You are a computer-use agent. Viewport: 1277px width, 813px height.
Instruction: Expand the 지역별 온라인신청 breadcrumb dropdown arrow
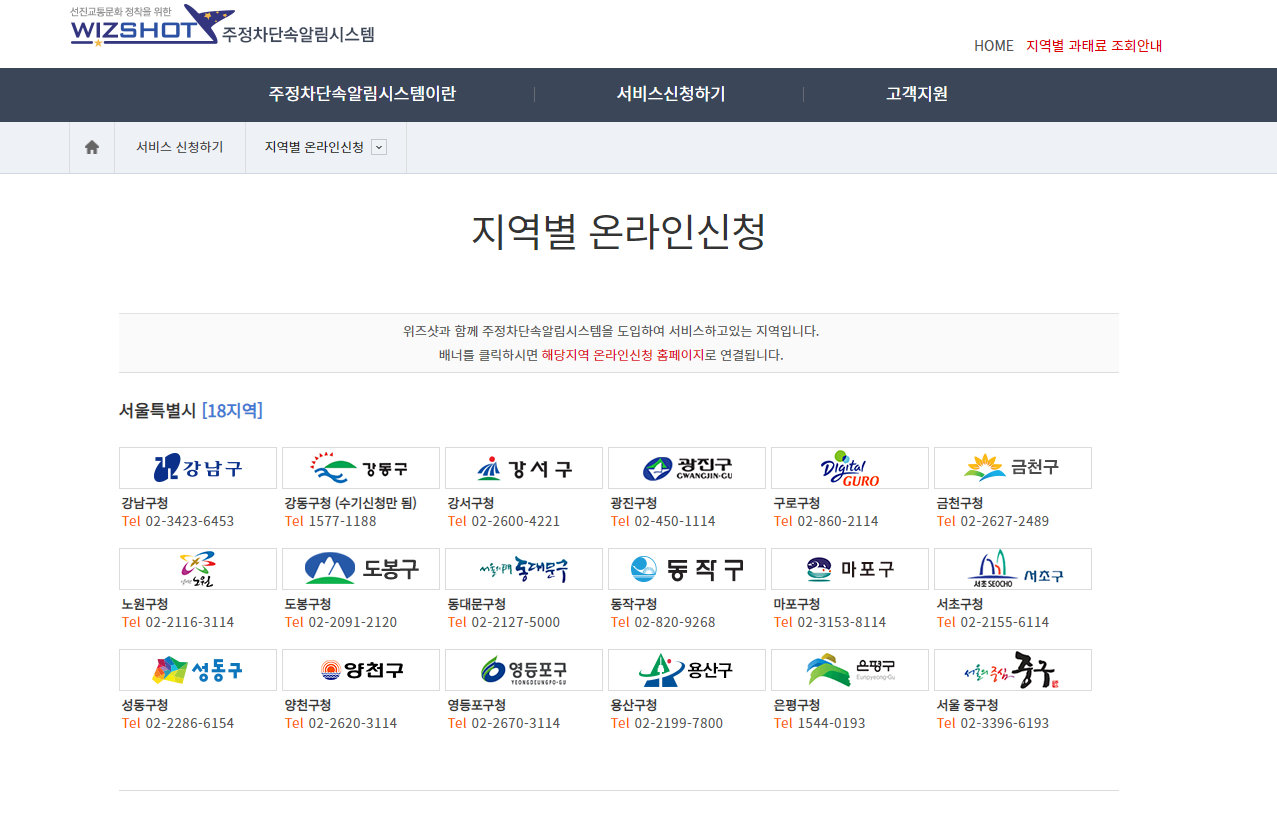pyautogui.click(x=379, y=147)
